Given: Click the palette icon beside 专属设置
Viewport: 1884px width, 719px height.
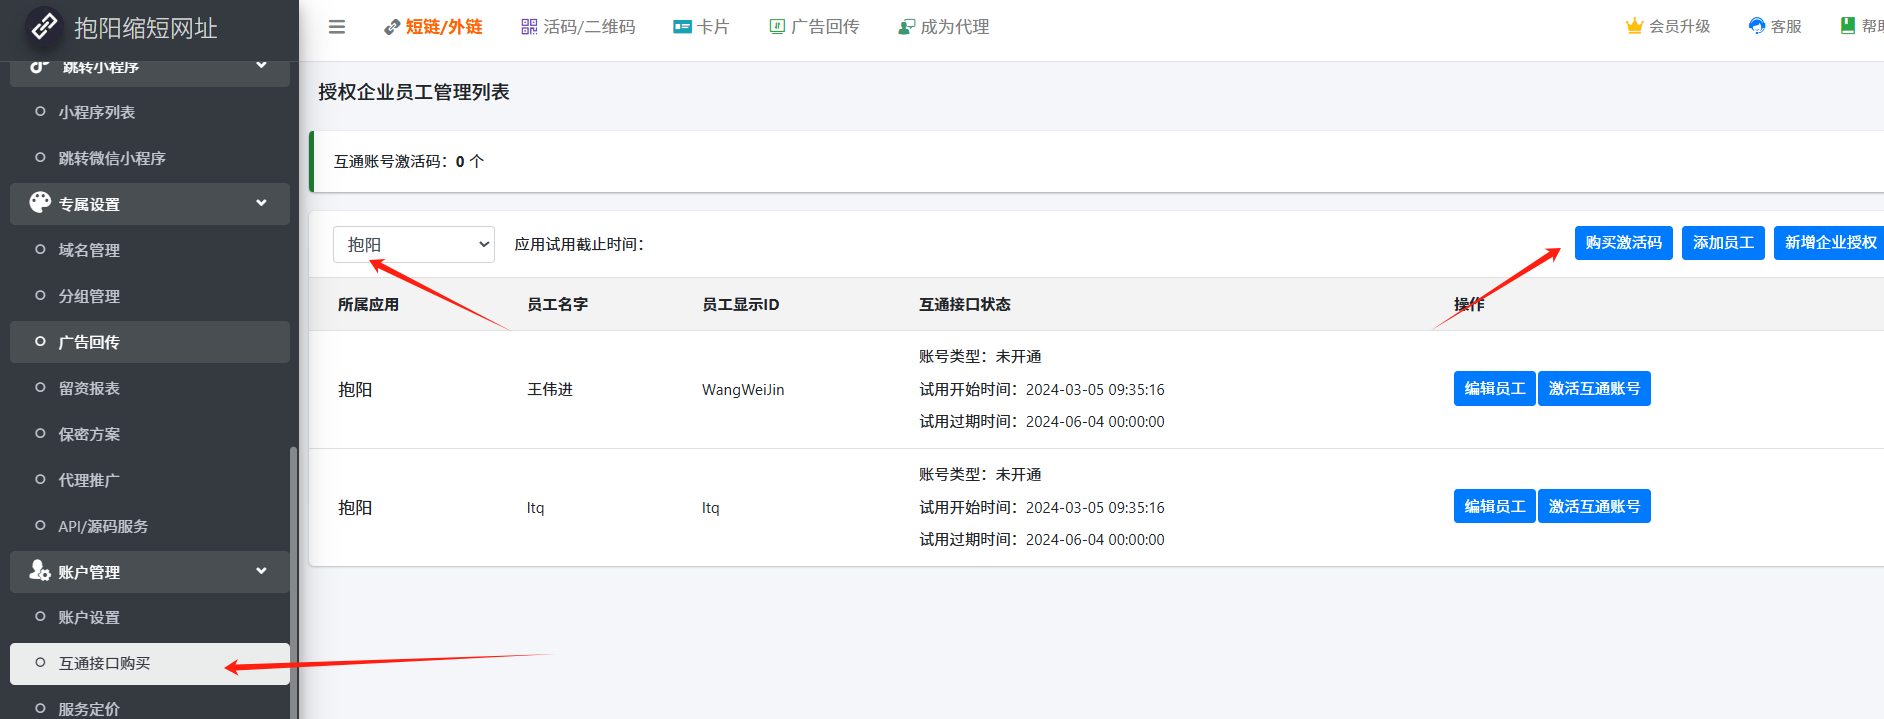Looking at the screenshot, I should click(x=40, y=203).
